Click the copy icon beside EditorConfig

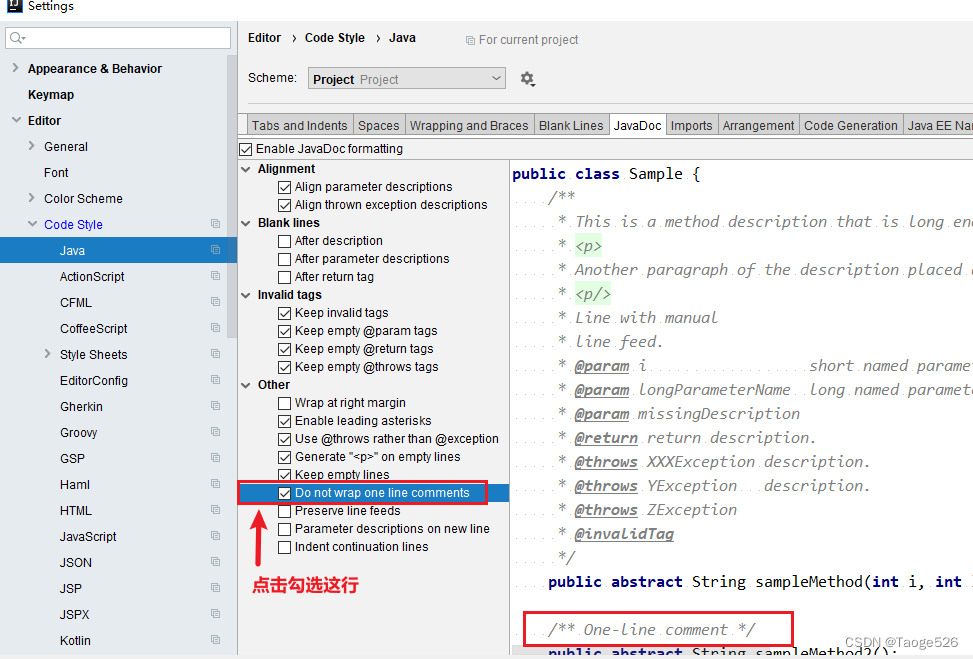pyautogui.click(x=215, y=380)
